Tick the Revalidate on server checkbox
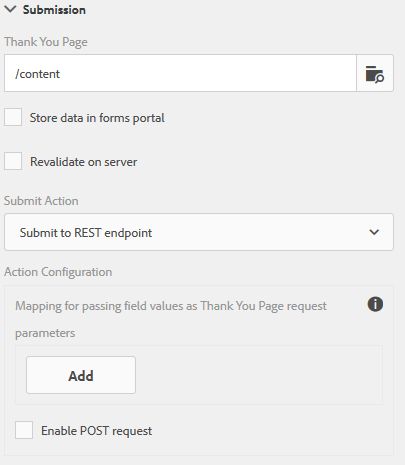This screenshot has height=465, width=405. point(13,161)
